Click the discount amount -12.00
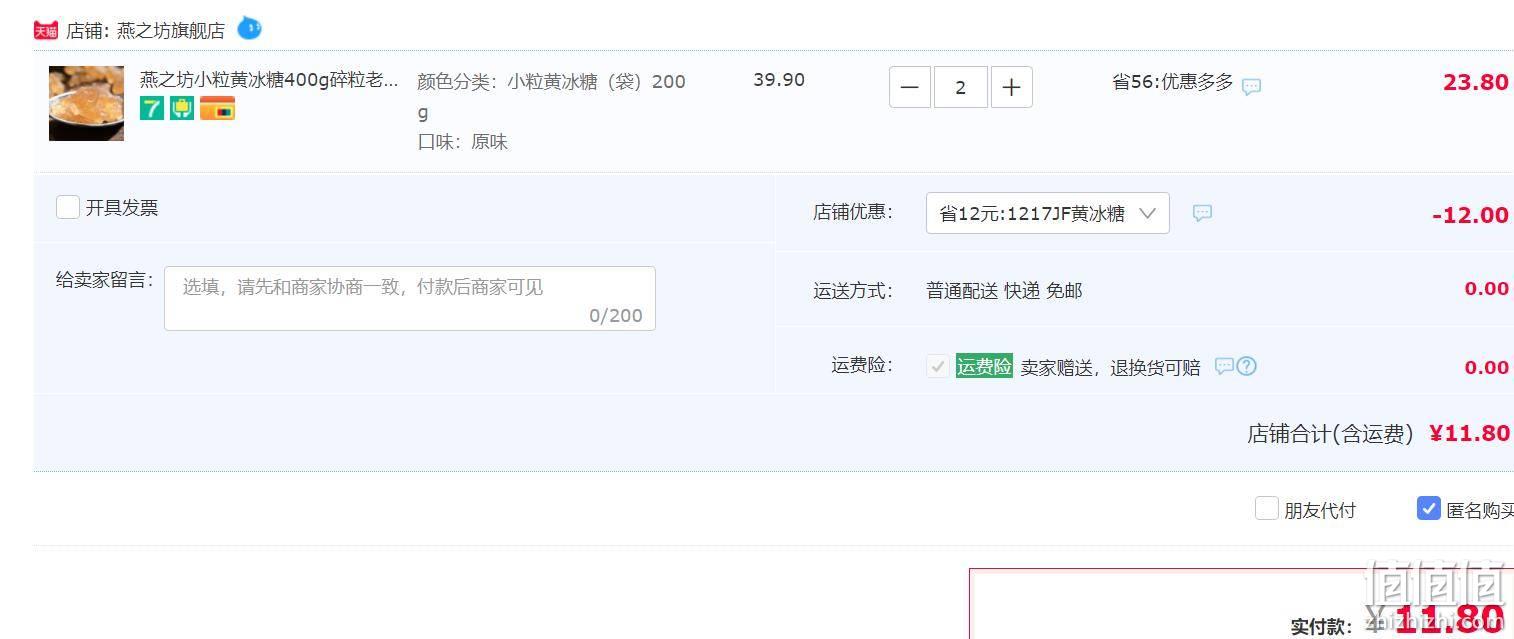1514x639 pixels. pyautogui.click(x=1470, y=215)
